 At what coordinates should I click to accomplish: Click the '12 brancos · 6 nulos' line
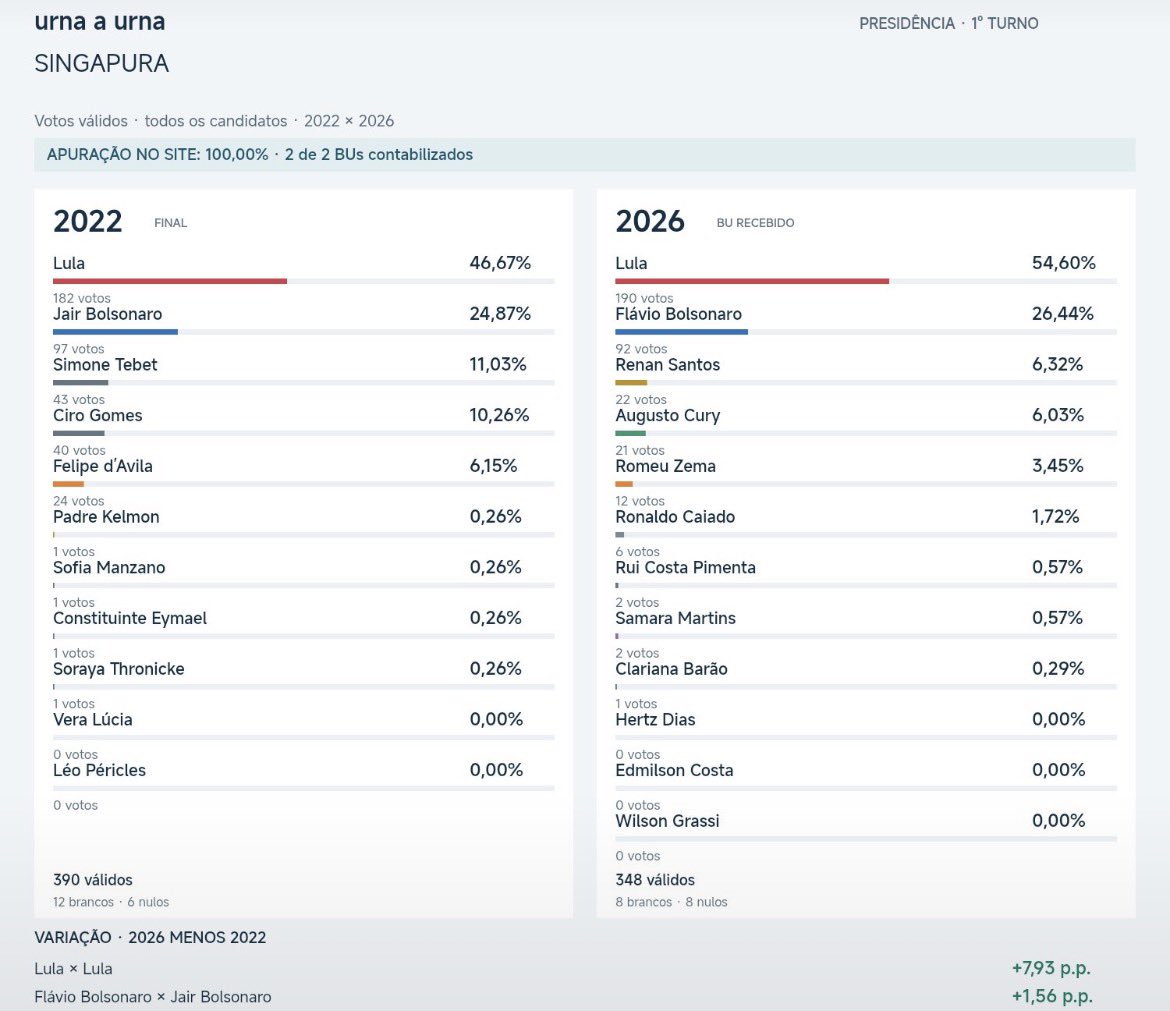pyautogui.click(x=111, y=902)
